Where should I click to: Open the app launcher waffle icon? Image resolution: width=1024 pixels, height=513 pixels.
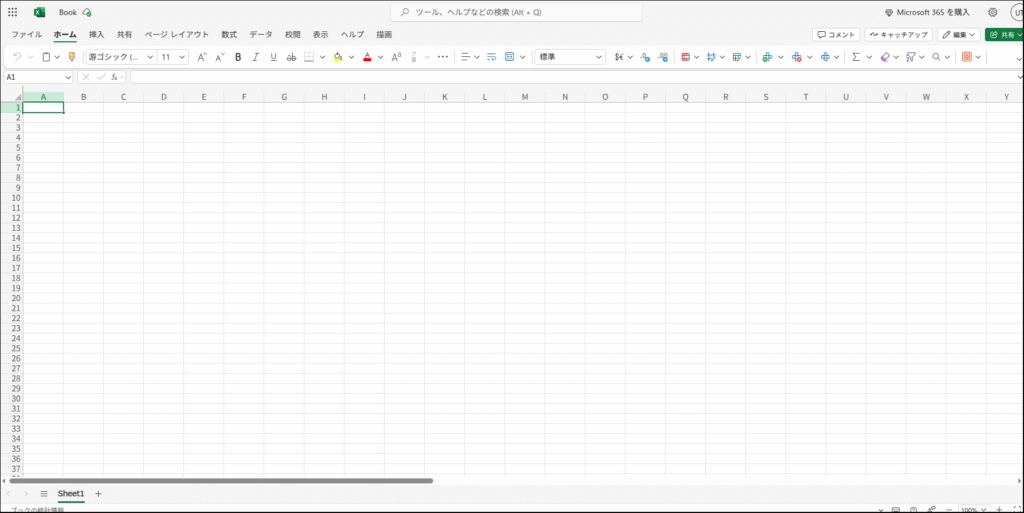12,12
